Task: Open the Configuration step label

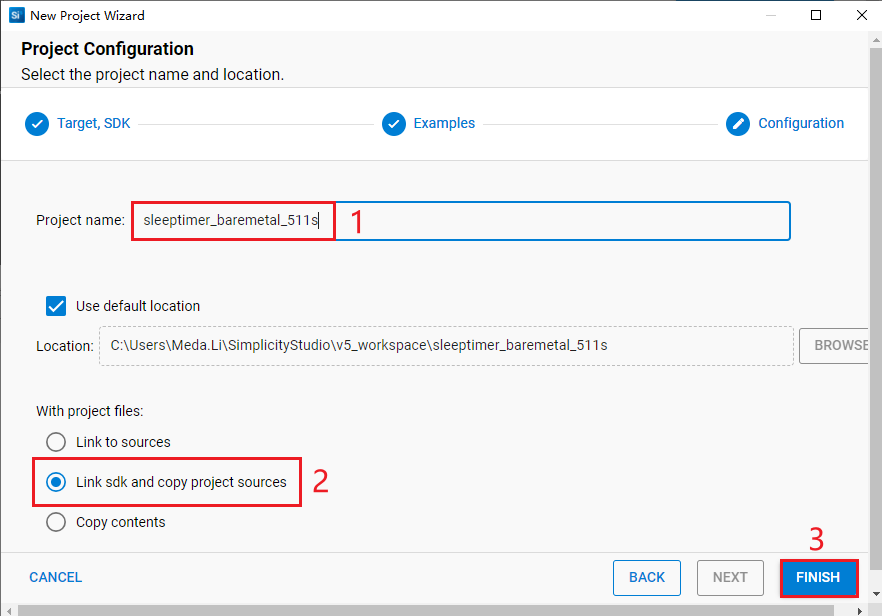Action: (x=801, y=123)
